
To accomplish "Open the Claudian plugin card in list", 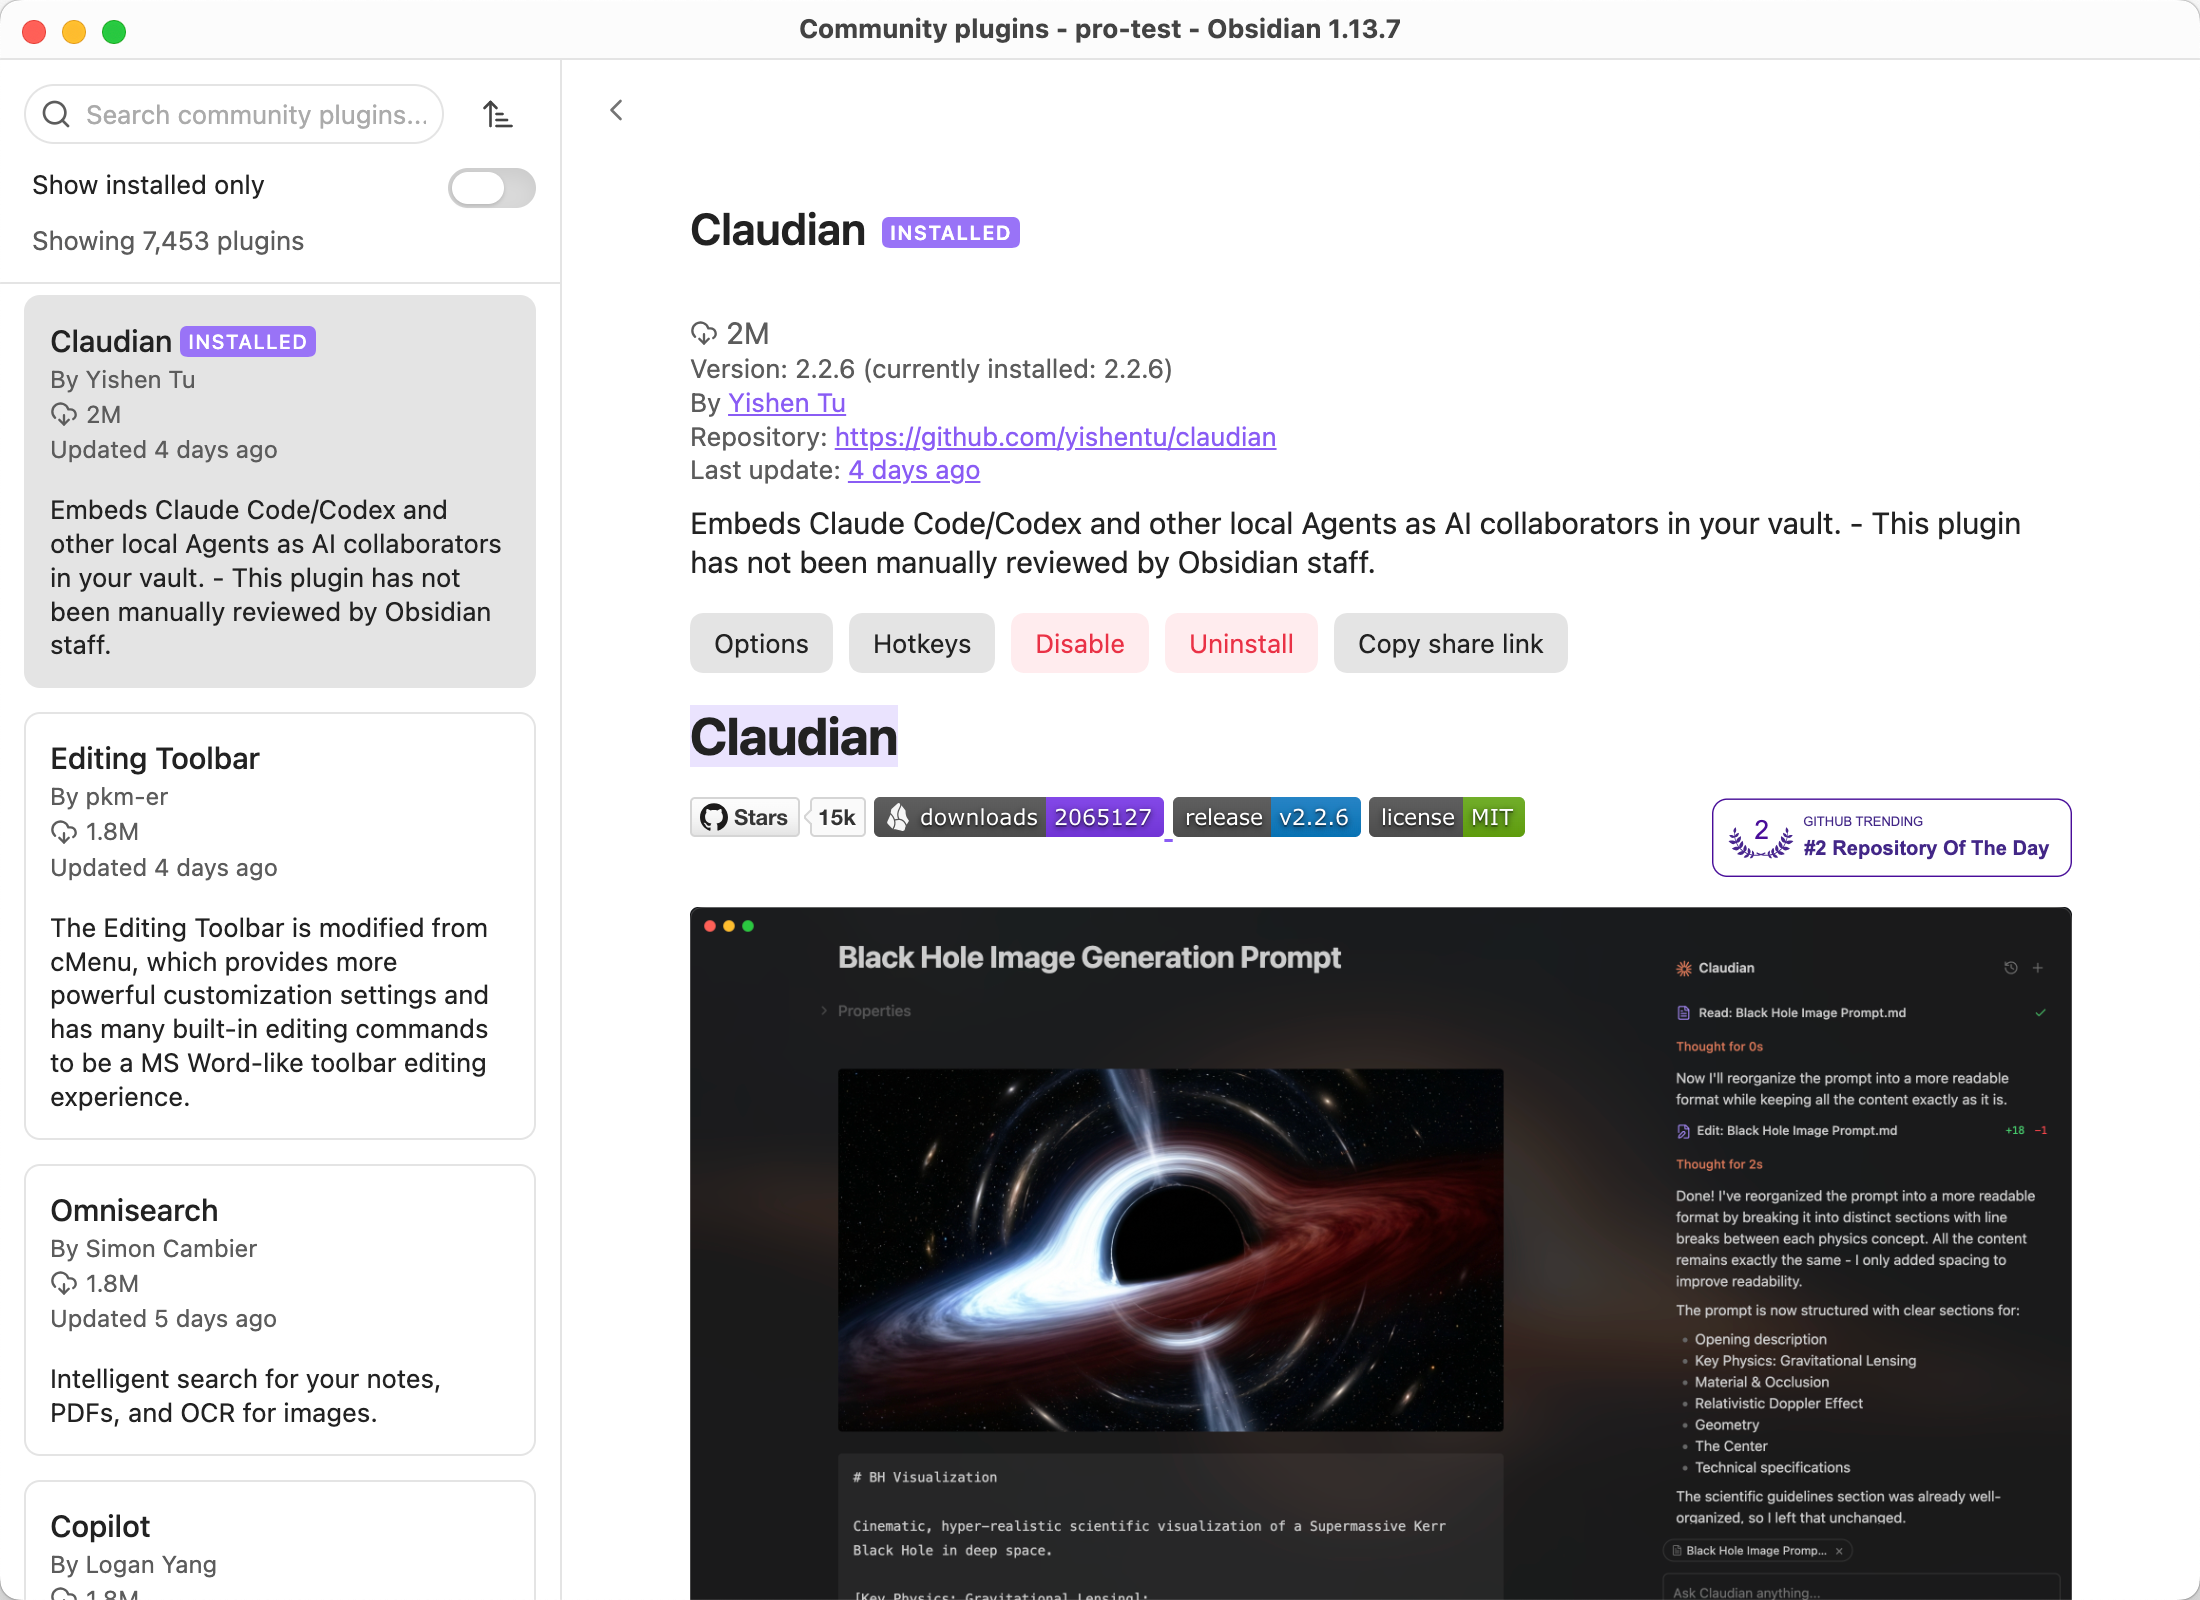I will click(x=280, y=491).
